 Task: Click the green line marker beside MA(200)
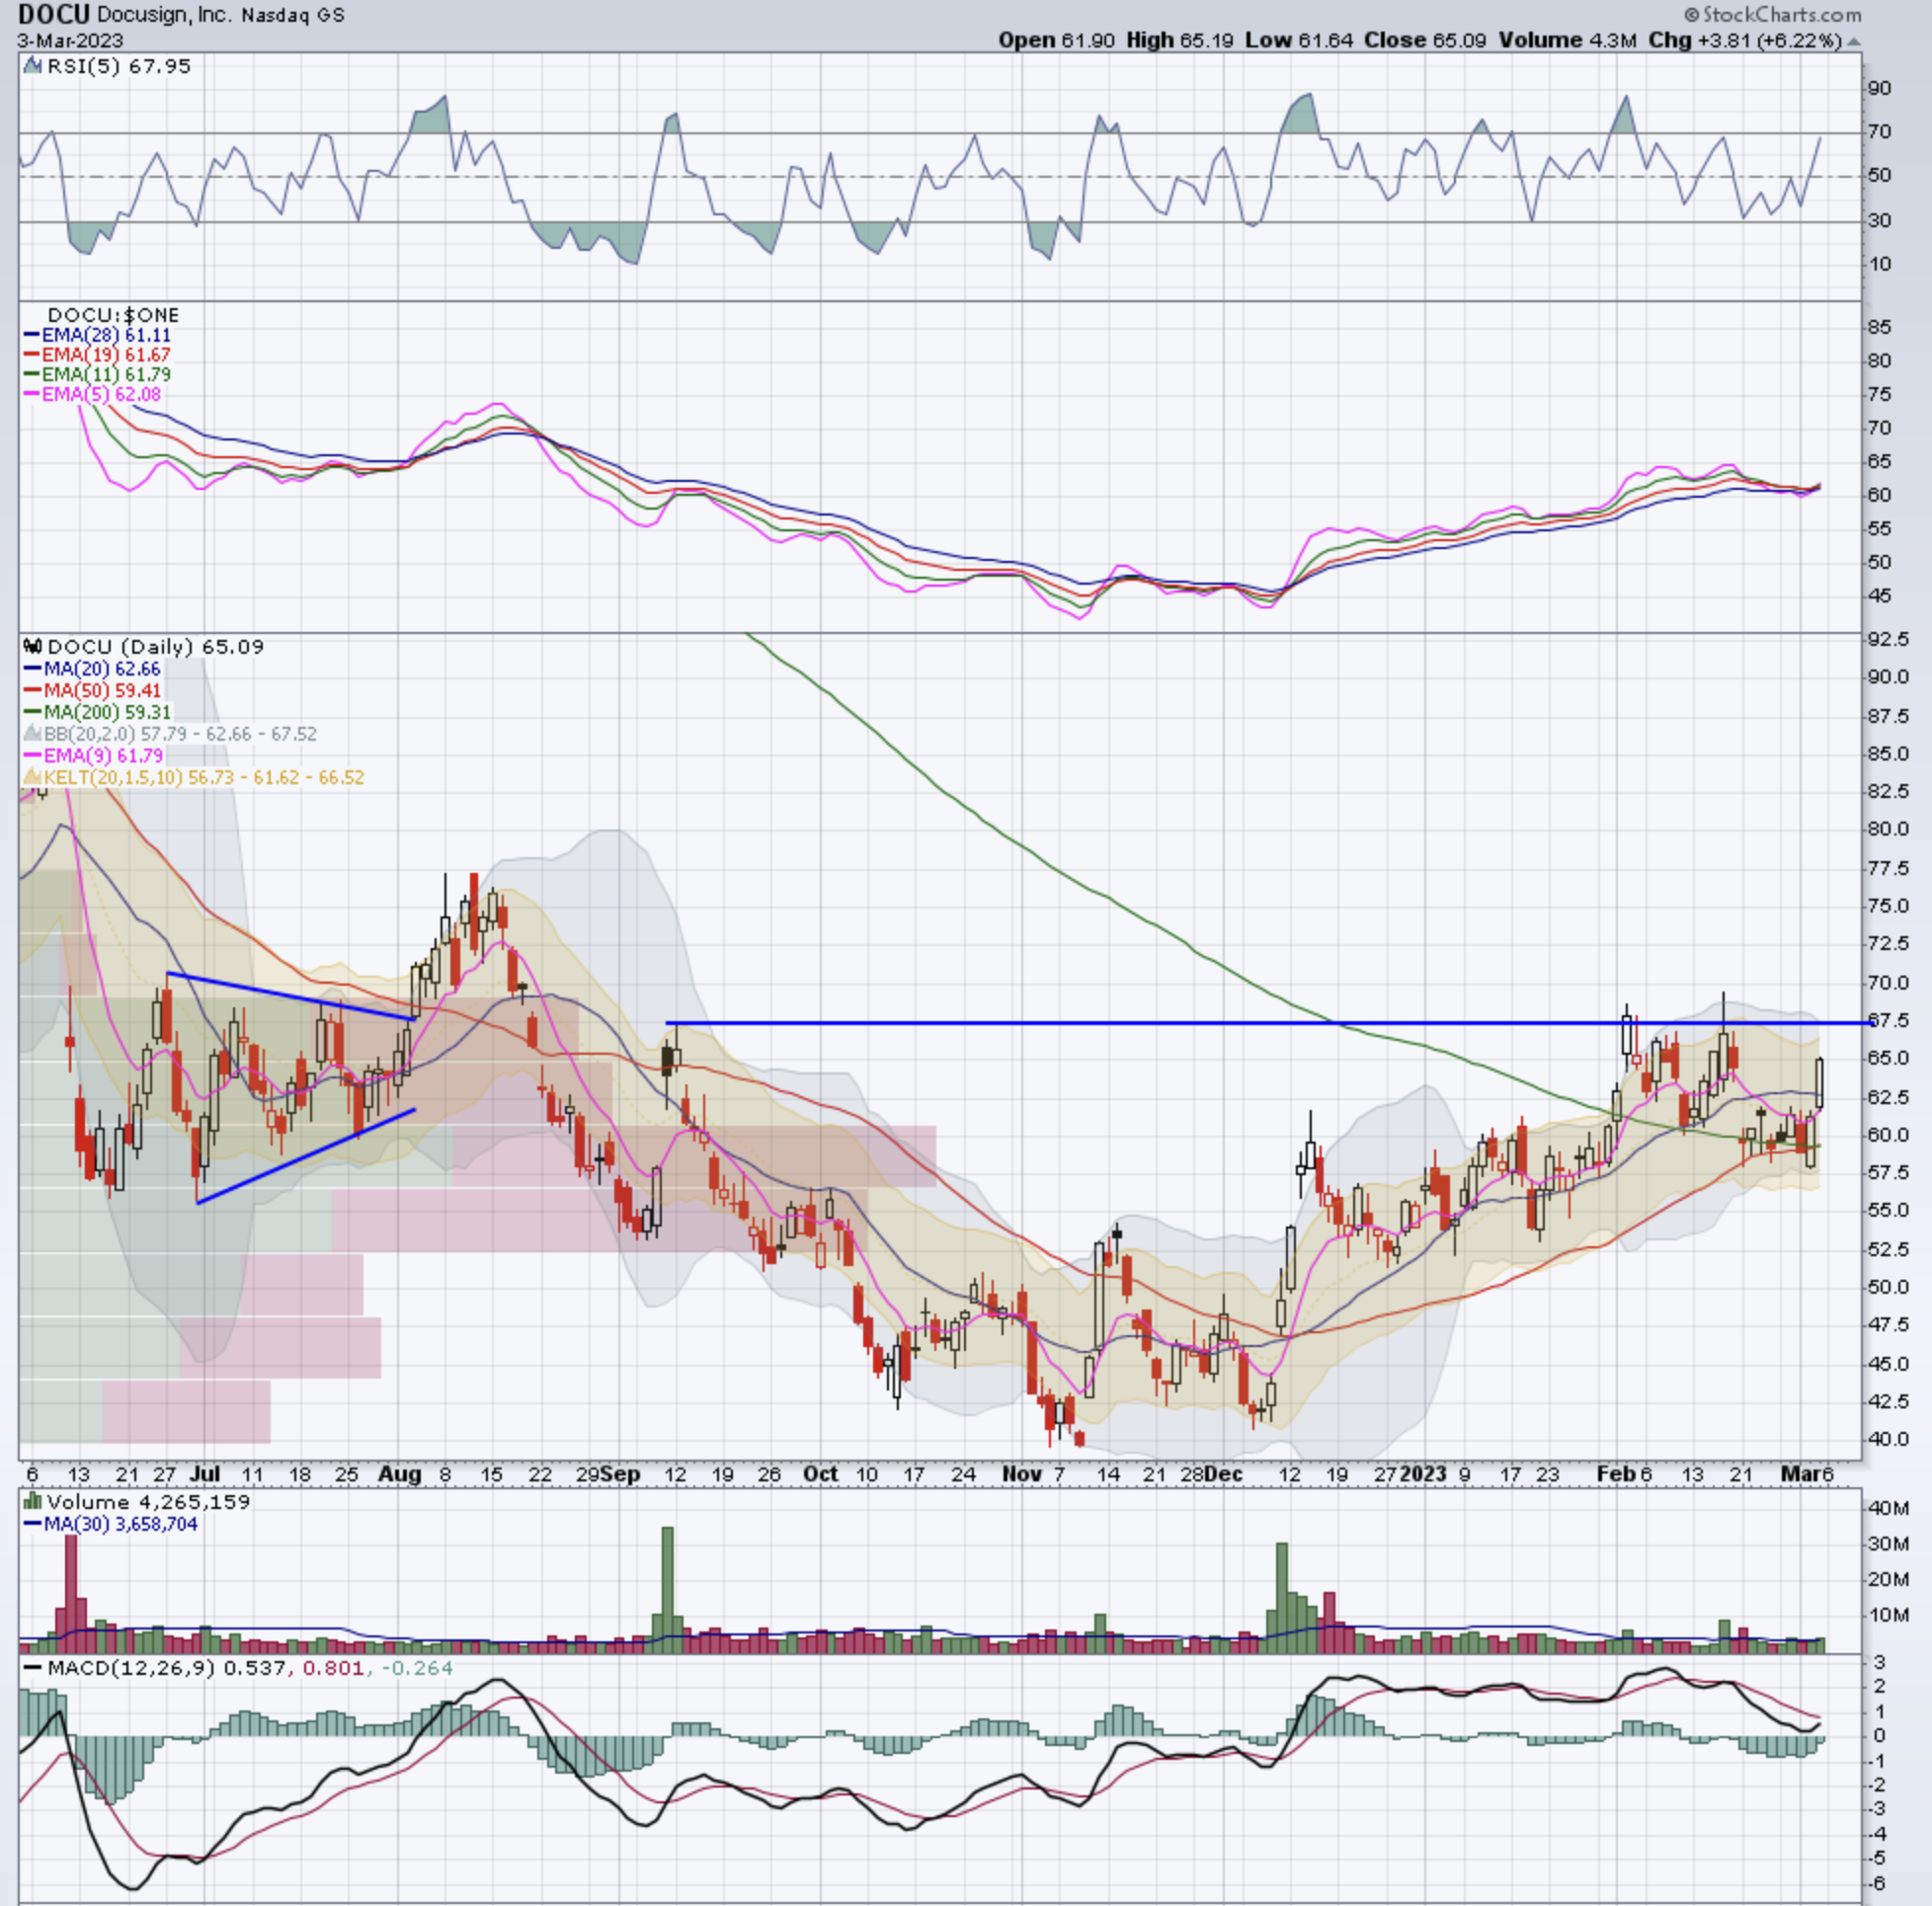[x=32, y=712]
